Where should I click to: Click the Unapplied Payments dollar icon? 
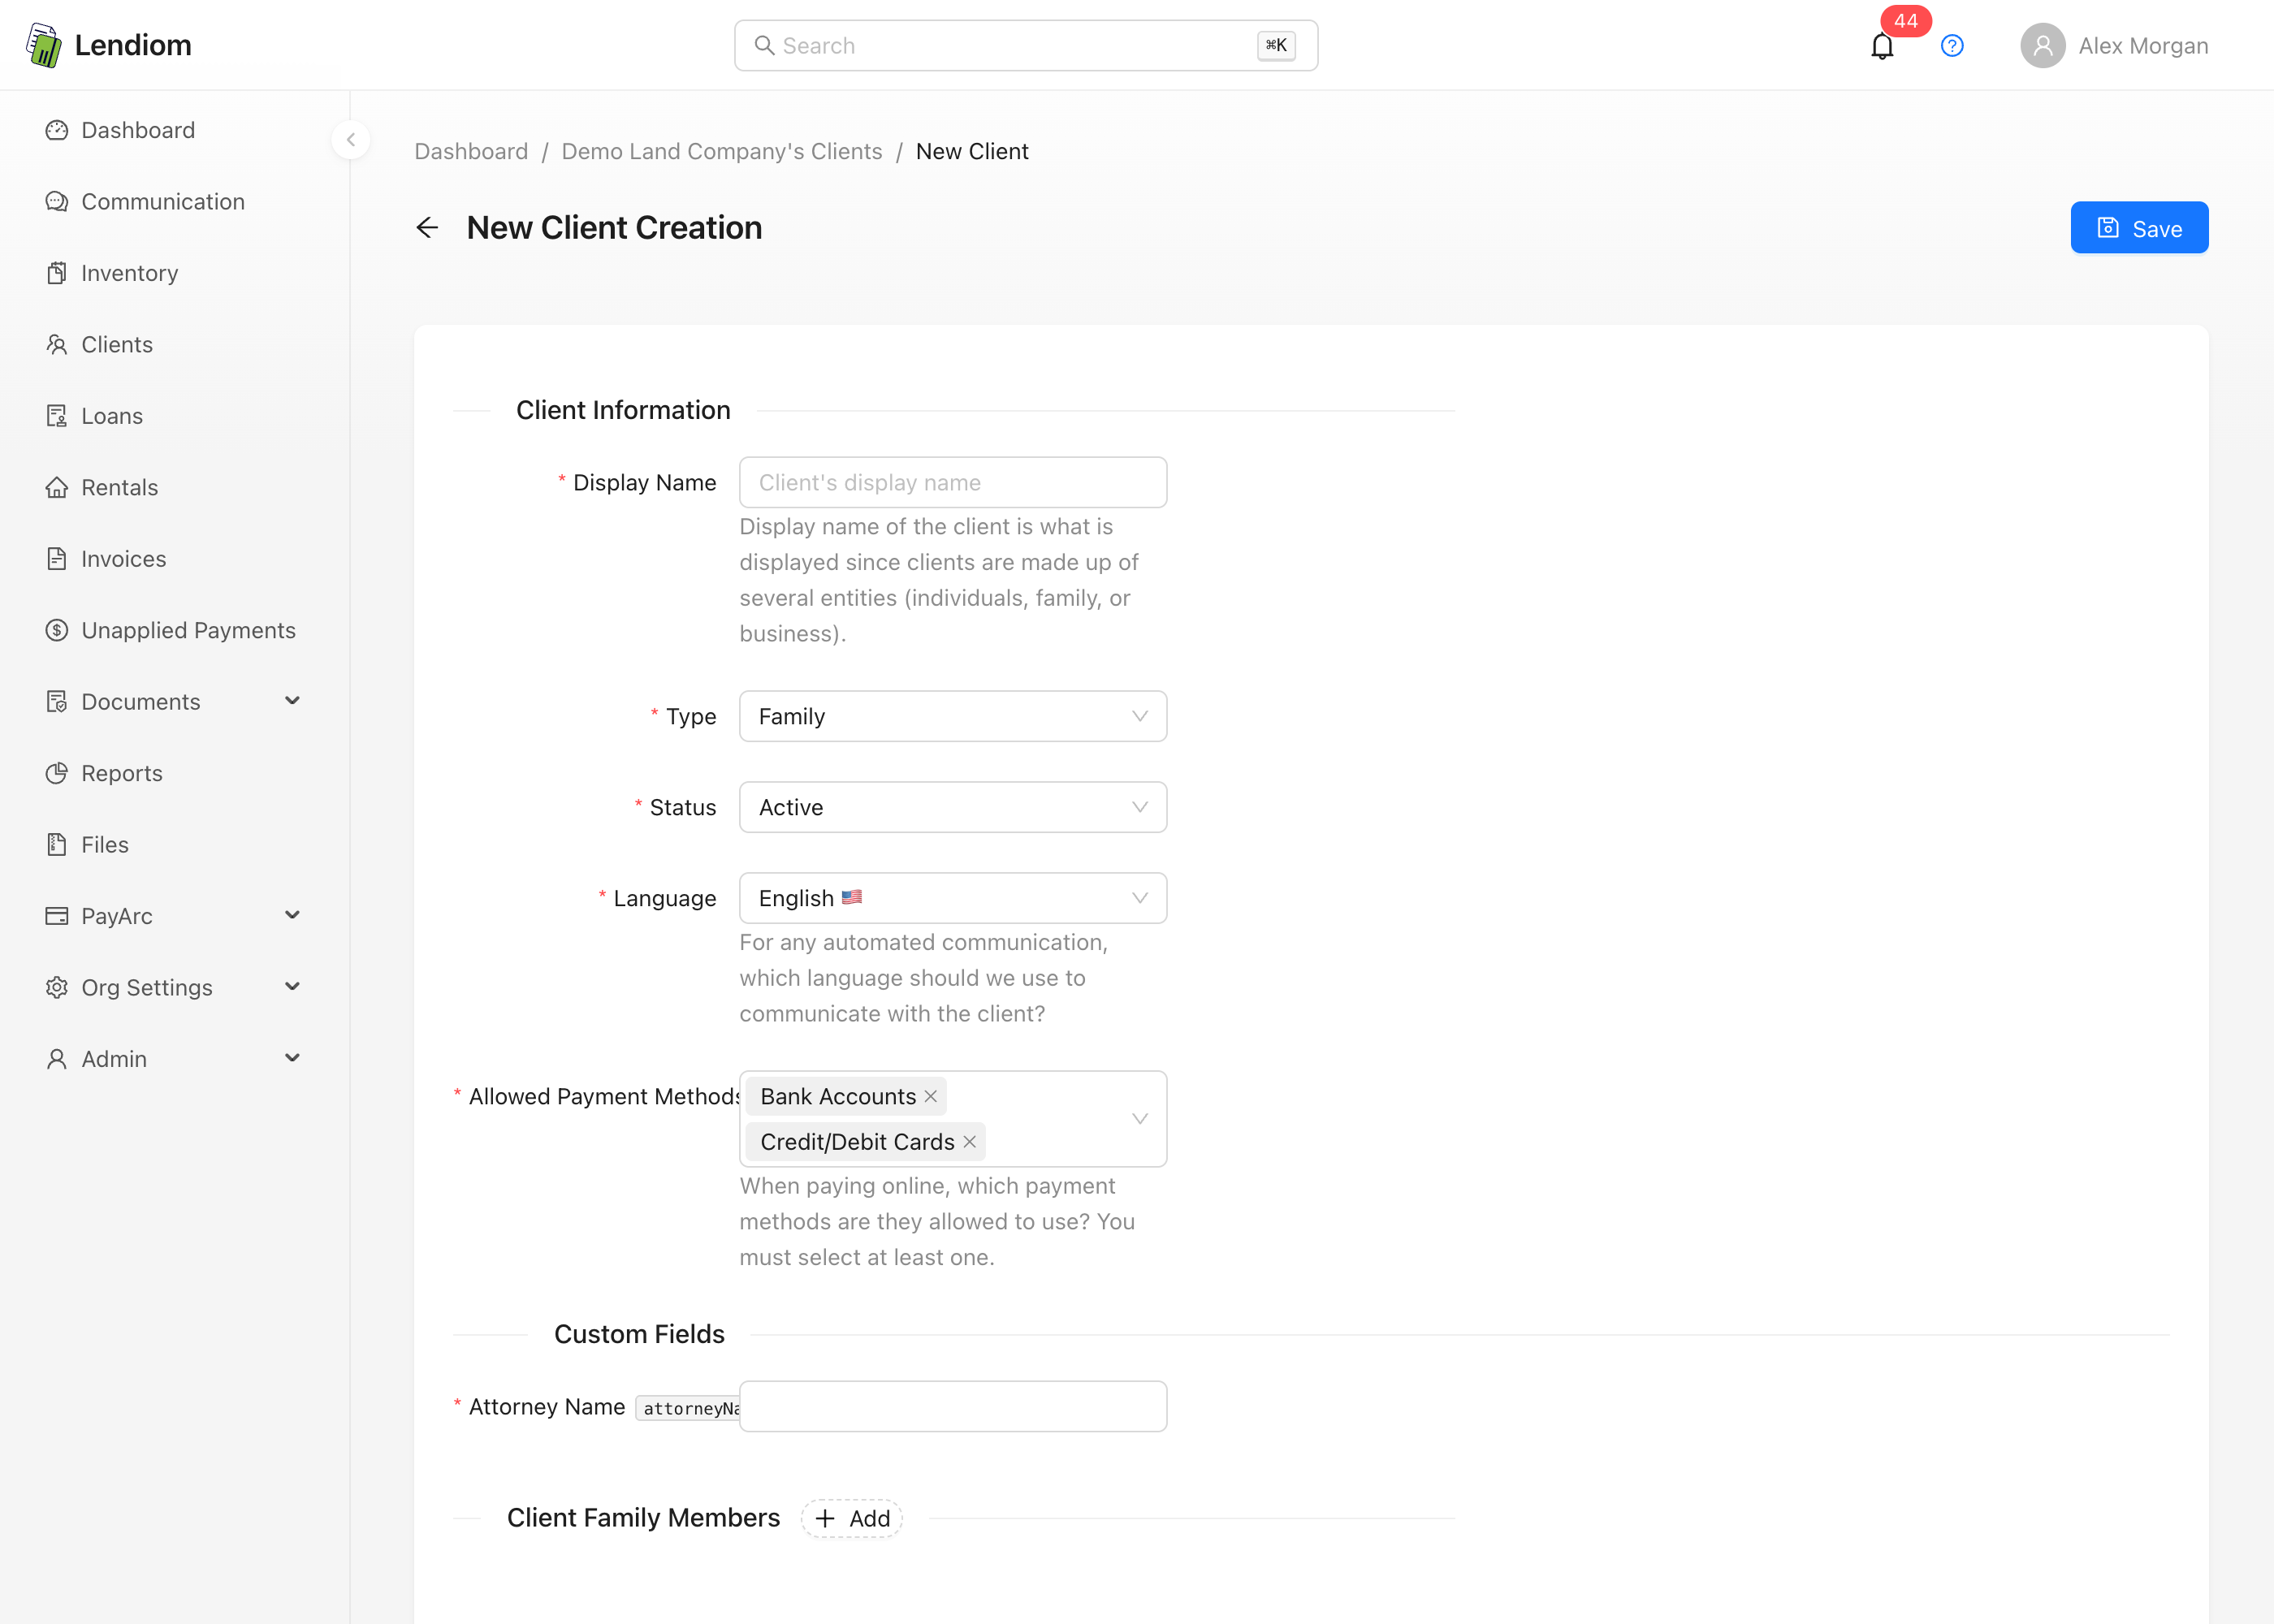(57, 630)
